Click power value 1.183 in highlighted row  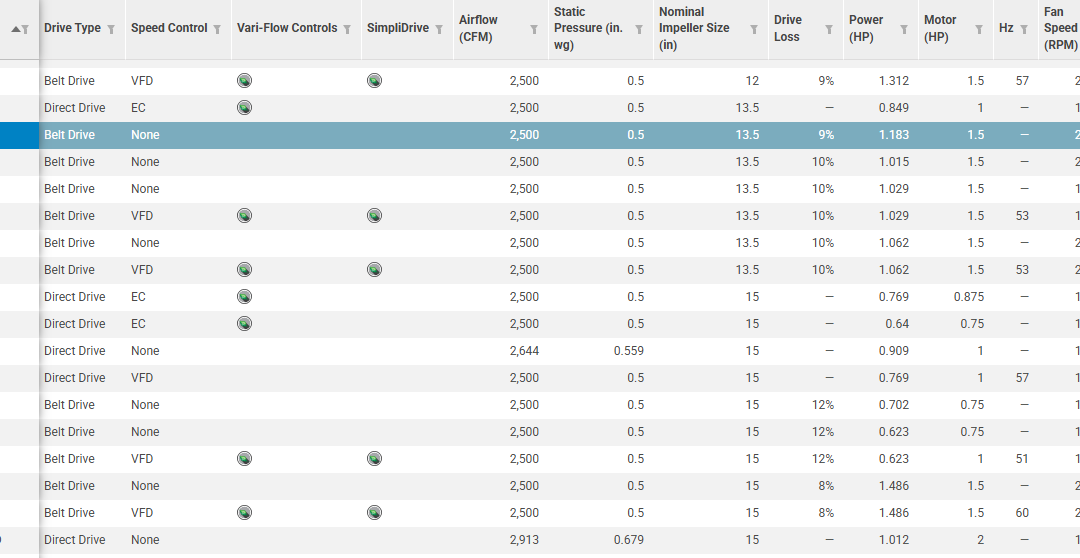[x=894, y=135]
